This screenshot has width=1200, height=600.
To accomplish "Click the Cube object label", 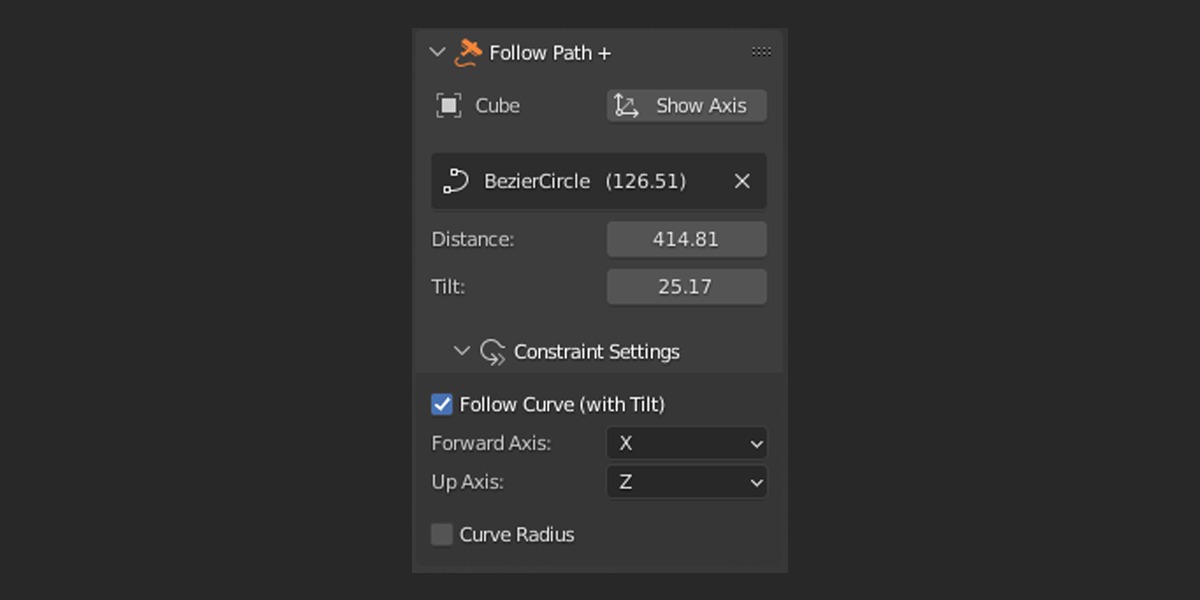I will tap(498, 106).
